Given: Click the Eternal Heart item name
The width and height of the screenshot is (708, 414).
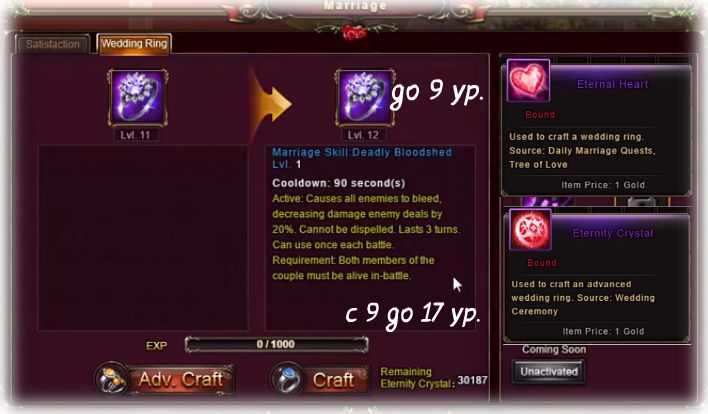Looking at the screenshot, I should pos(612,84).
